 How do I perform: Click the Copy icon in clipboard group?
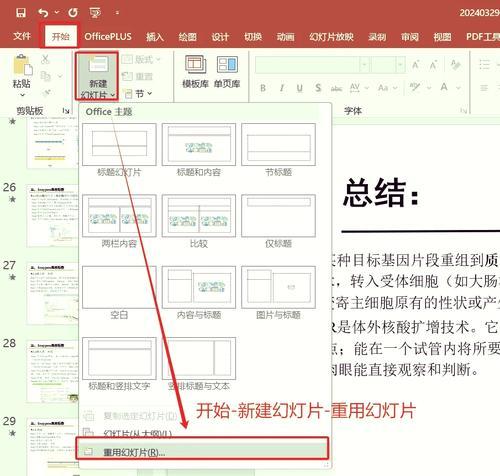[x=45, y=76]
